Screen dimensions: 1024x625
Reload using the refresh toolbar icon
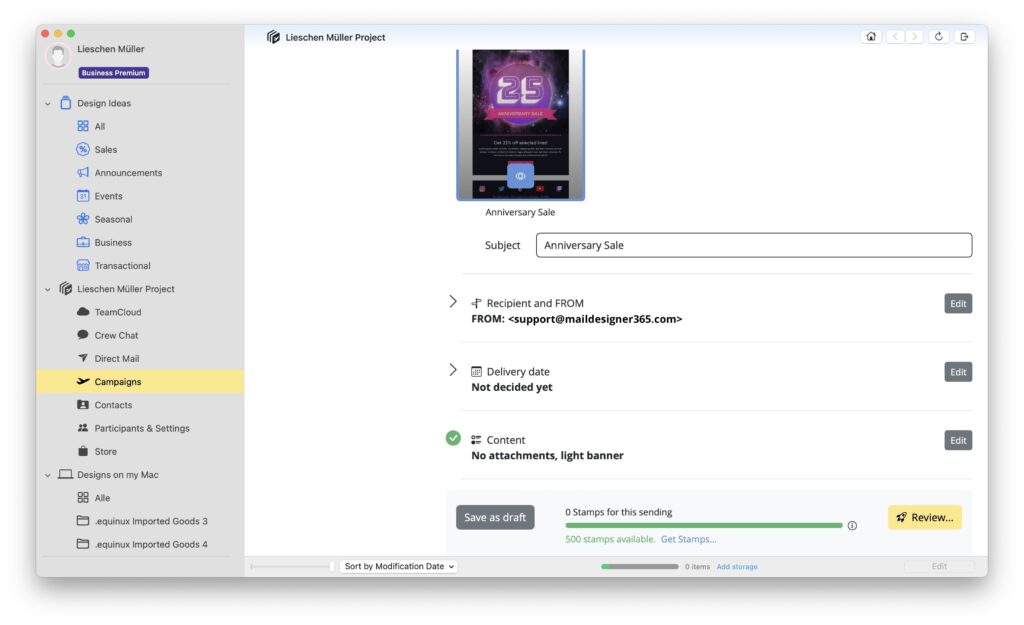tap(938, 37)
